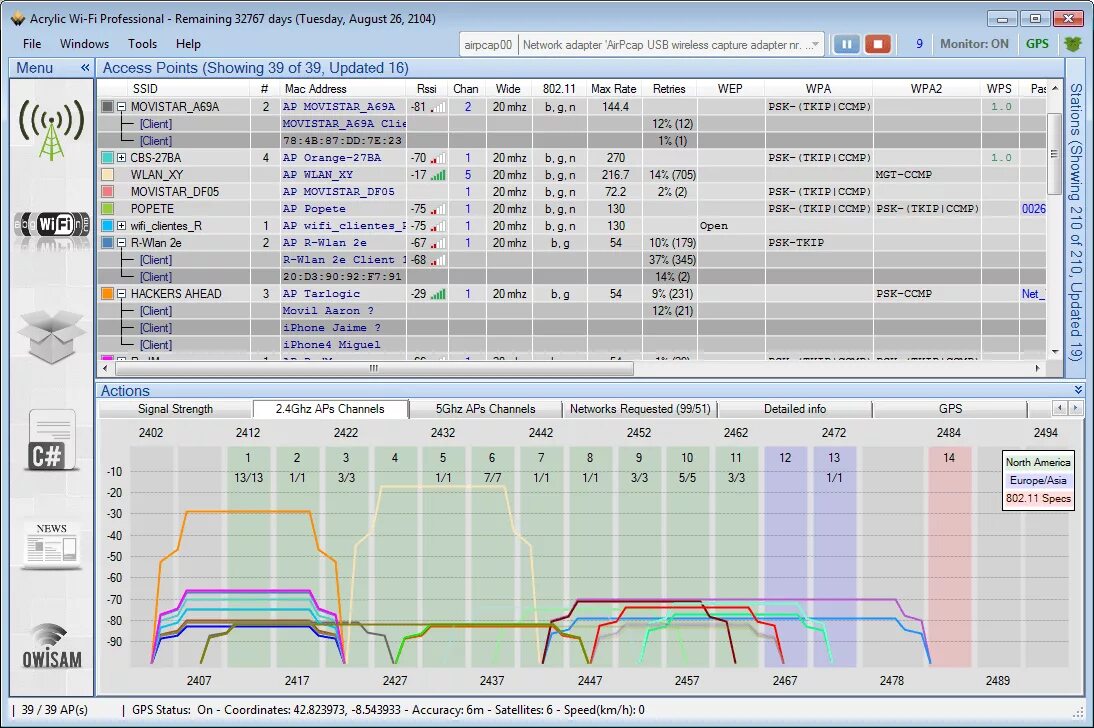Click the Acrylic app icon in title bar
This screenshot has height=728, width=1094.
tap(17, 19)
